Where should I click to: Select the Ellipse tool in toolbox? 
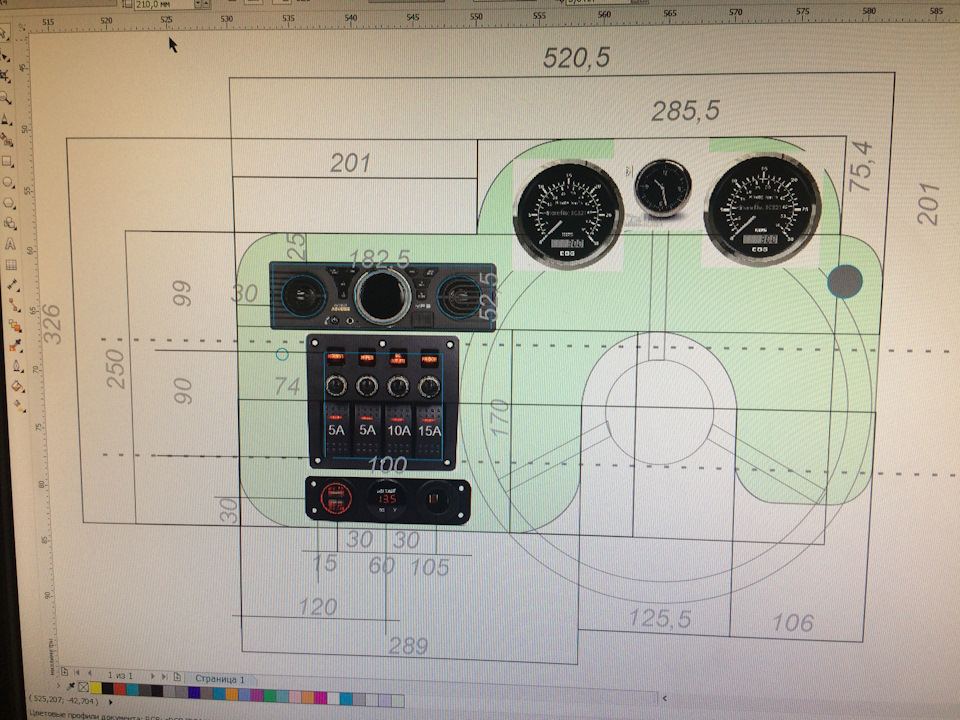[9, 182]
